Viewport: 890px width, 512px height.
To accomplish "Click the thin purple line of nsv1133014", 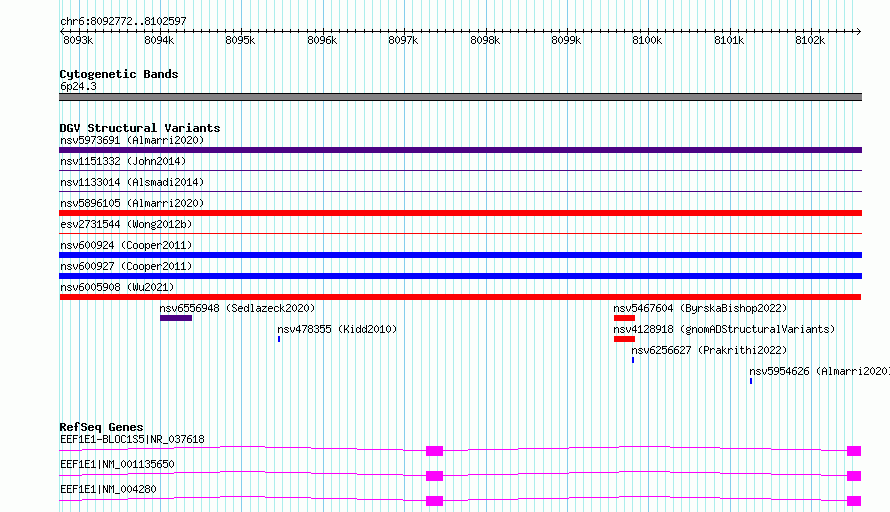I will point(460,191).
